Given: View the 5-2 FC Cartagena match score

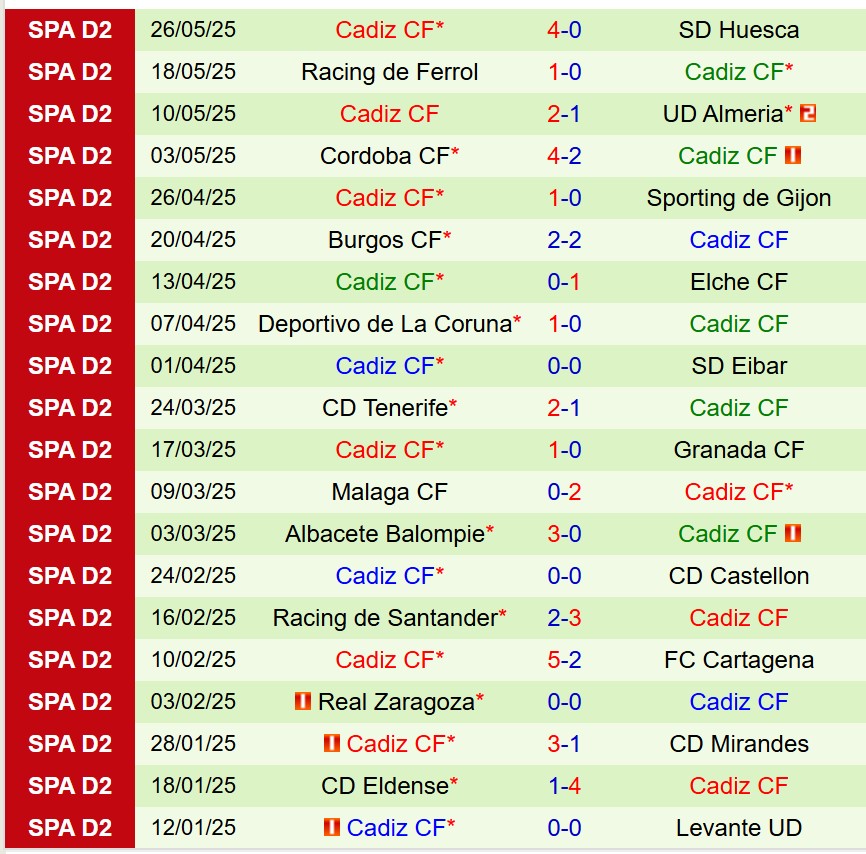Looking at the screenshot, I should coord(564,660).
